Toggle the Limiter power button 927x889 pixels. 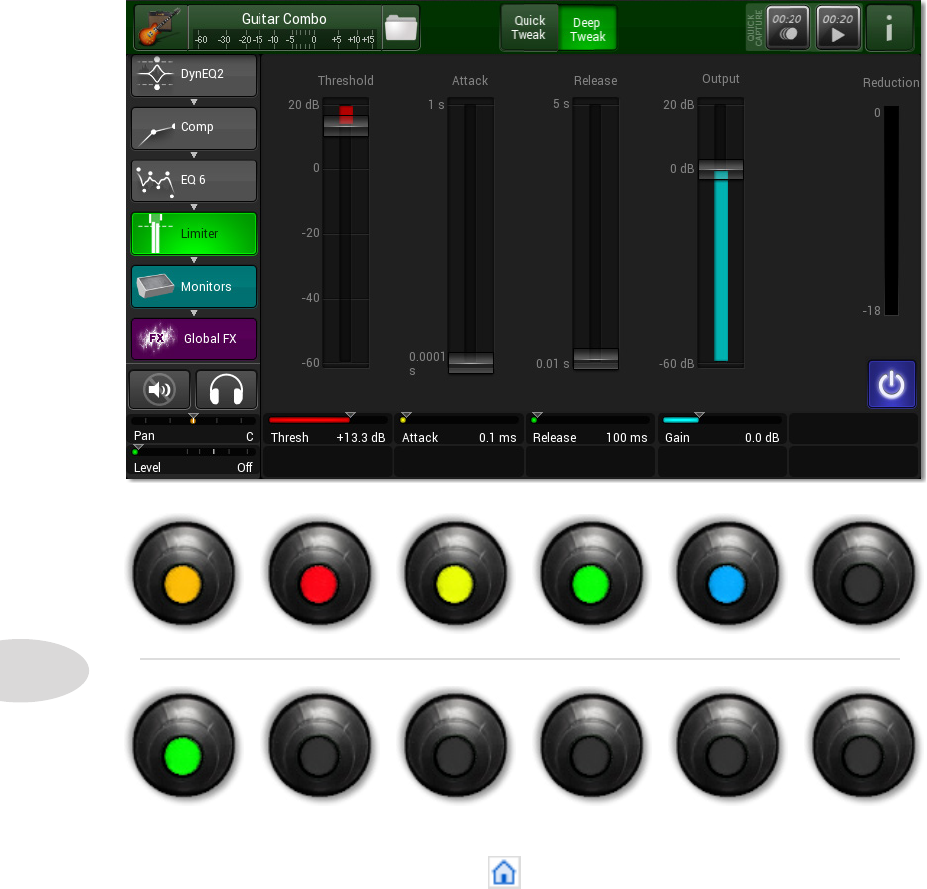point(891,384)
